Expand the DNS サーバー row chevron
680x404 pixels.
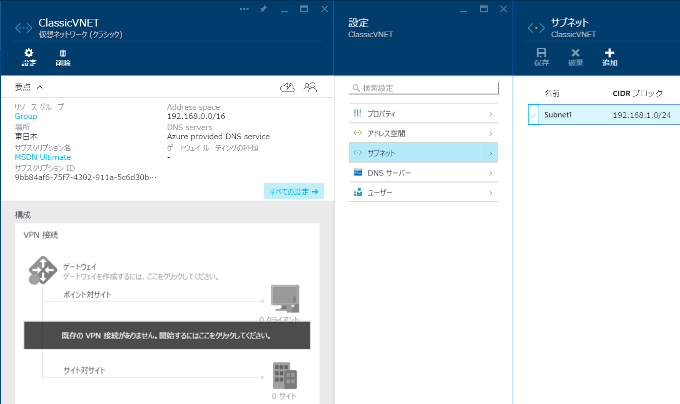click(490, 173)
